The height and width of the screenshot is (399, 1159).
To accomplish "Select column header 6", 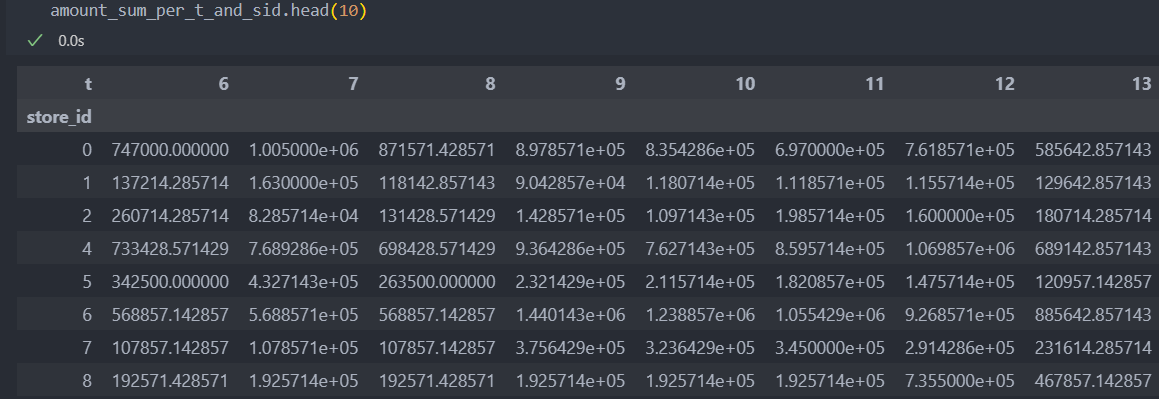I will coord(223,83).
